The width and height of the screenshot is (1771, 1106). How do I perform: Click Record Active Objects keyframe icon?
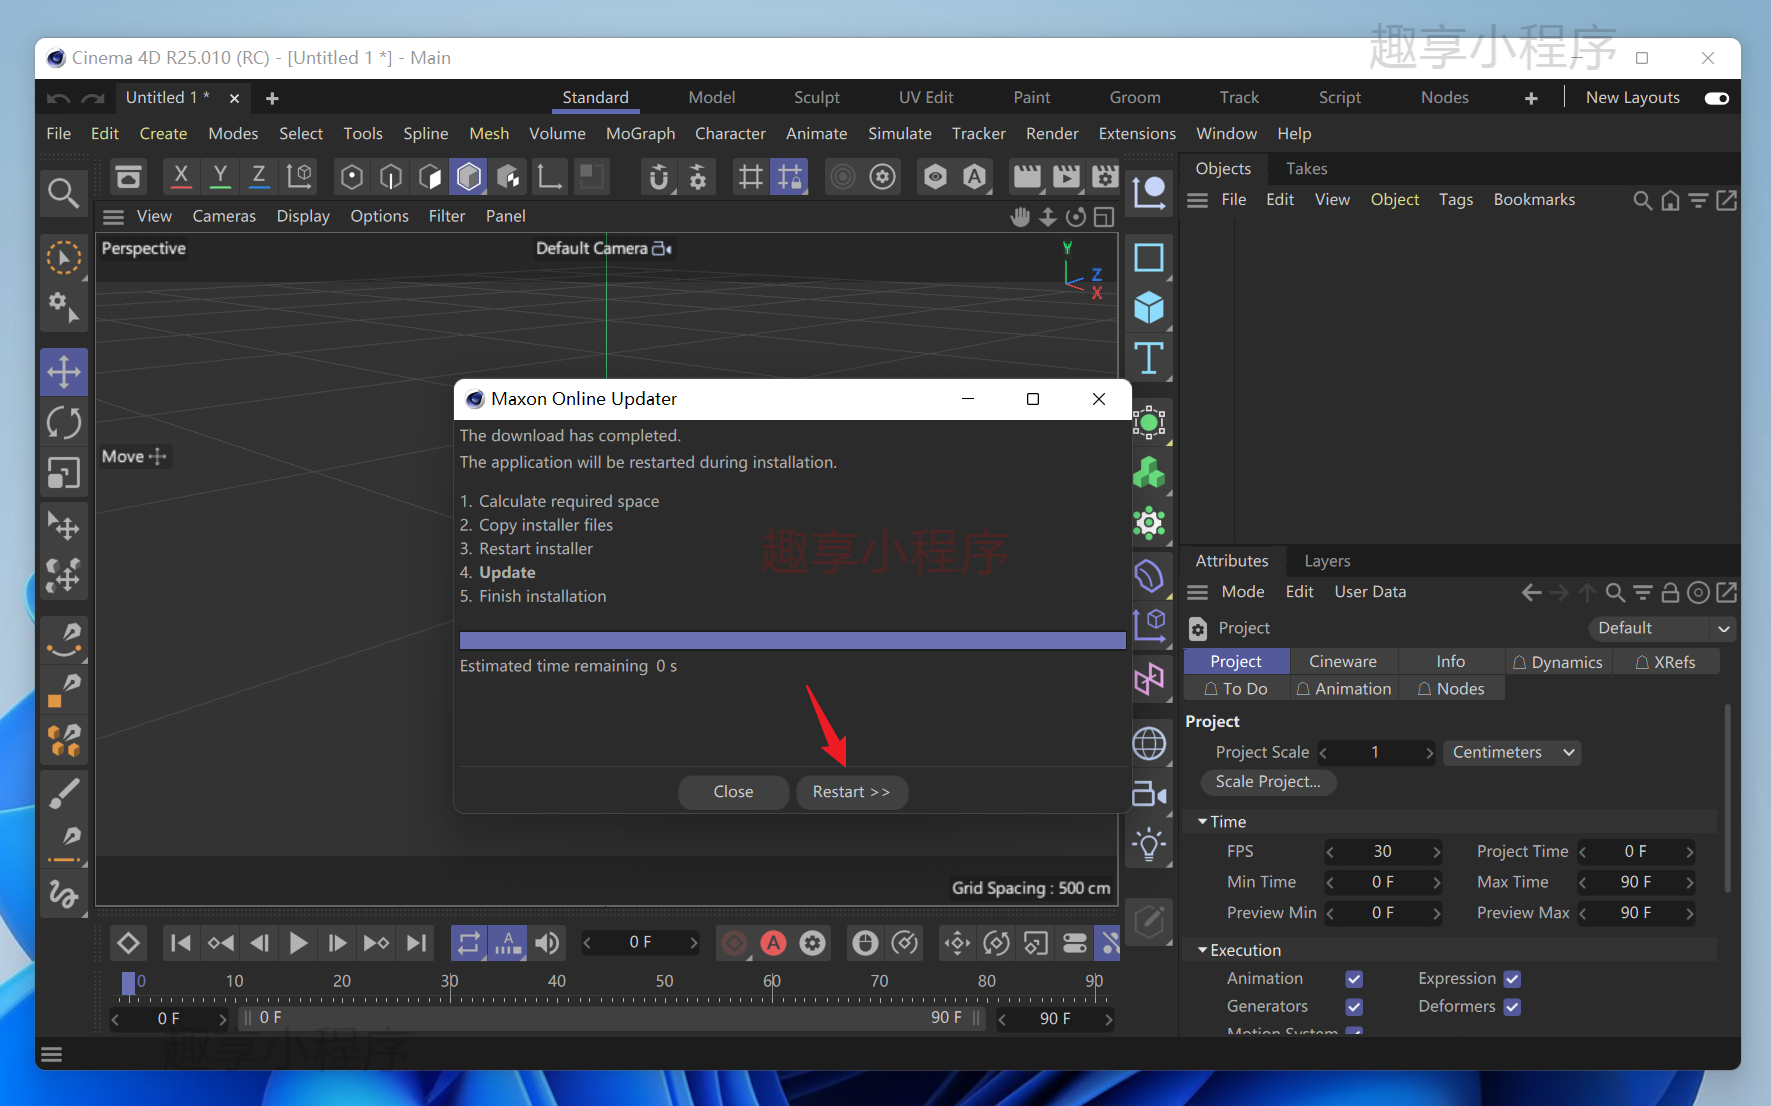733,943
